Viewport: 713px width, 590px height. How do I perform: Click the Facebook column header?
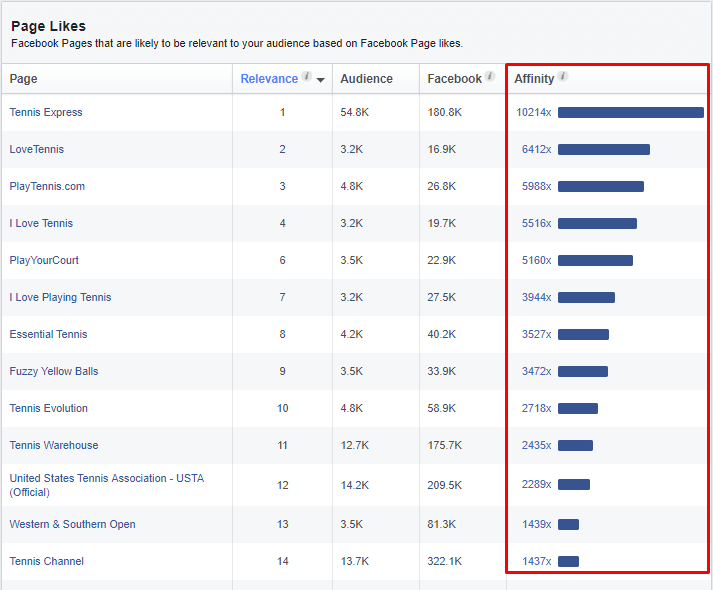(x=454, y=79)
